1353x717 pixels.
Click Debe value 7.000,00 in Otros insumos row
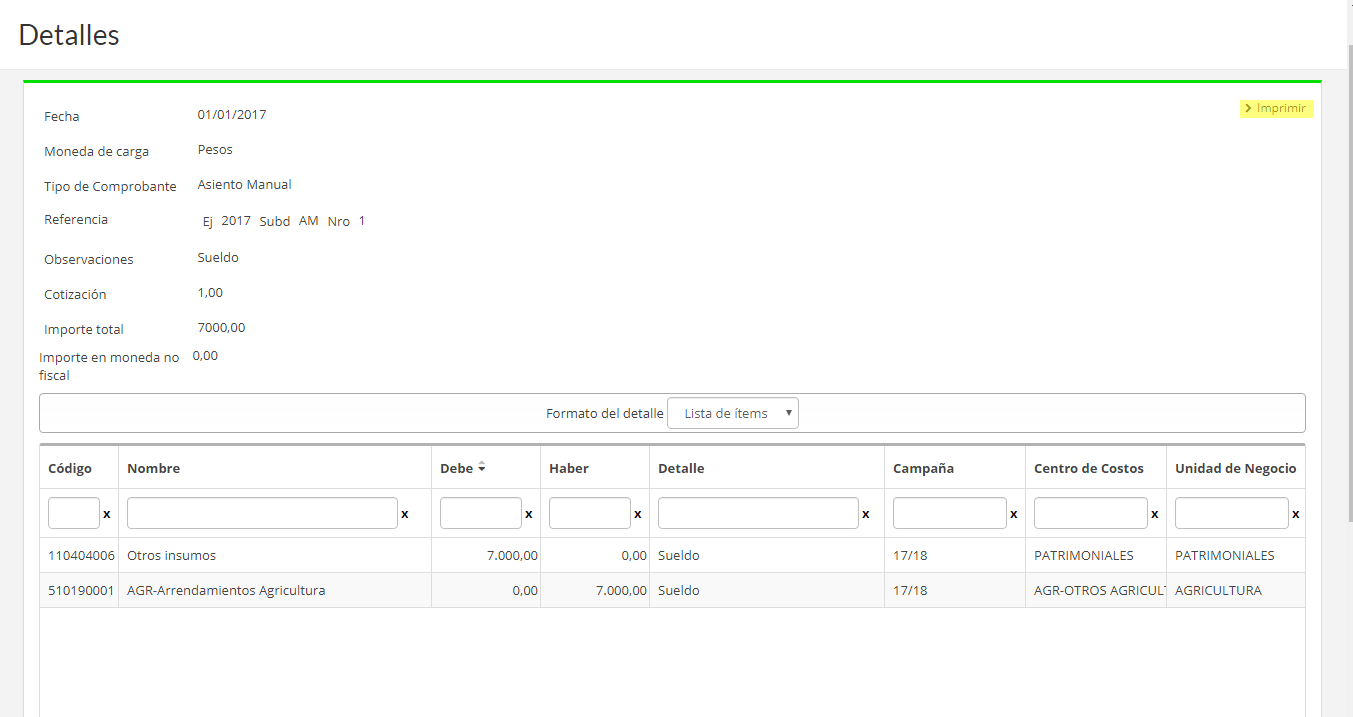(510, 555)
